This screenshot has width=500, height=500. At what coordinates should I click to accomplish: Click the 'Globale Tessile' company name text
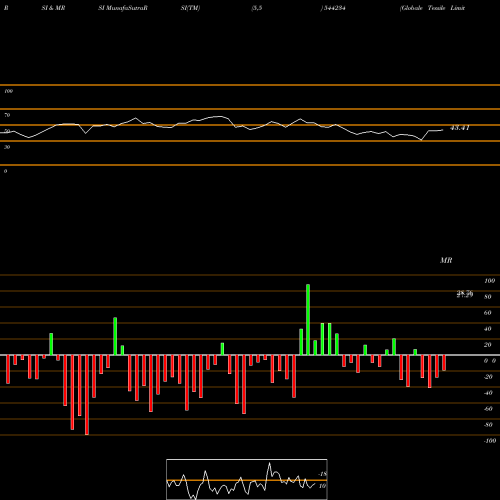[424, 8]
